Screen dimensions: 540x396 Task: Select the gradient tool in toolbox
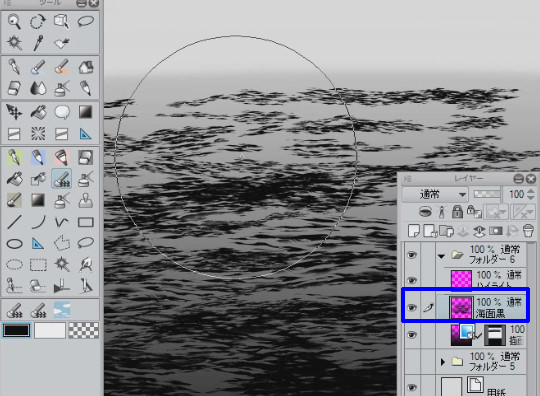(x=85, y=112)
